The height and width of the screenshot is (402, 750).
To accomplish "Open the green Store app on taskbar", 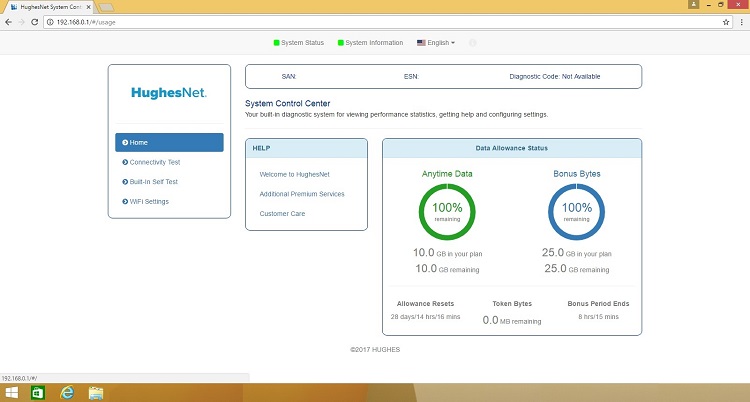I will [x=38, y=393].
